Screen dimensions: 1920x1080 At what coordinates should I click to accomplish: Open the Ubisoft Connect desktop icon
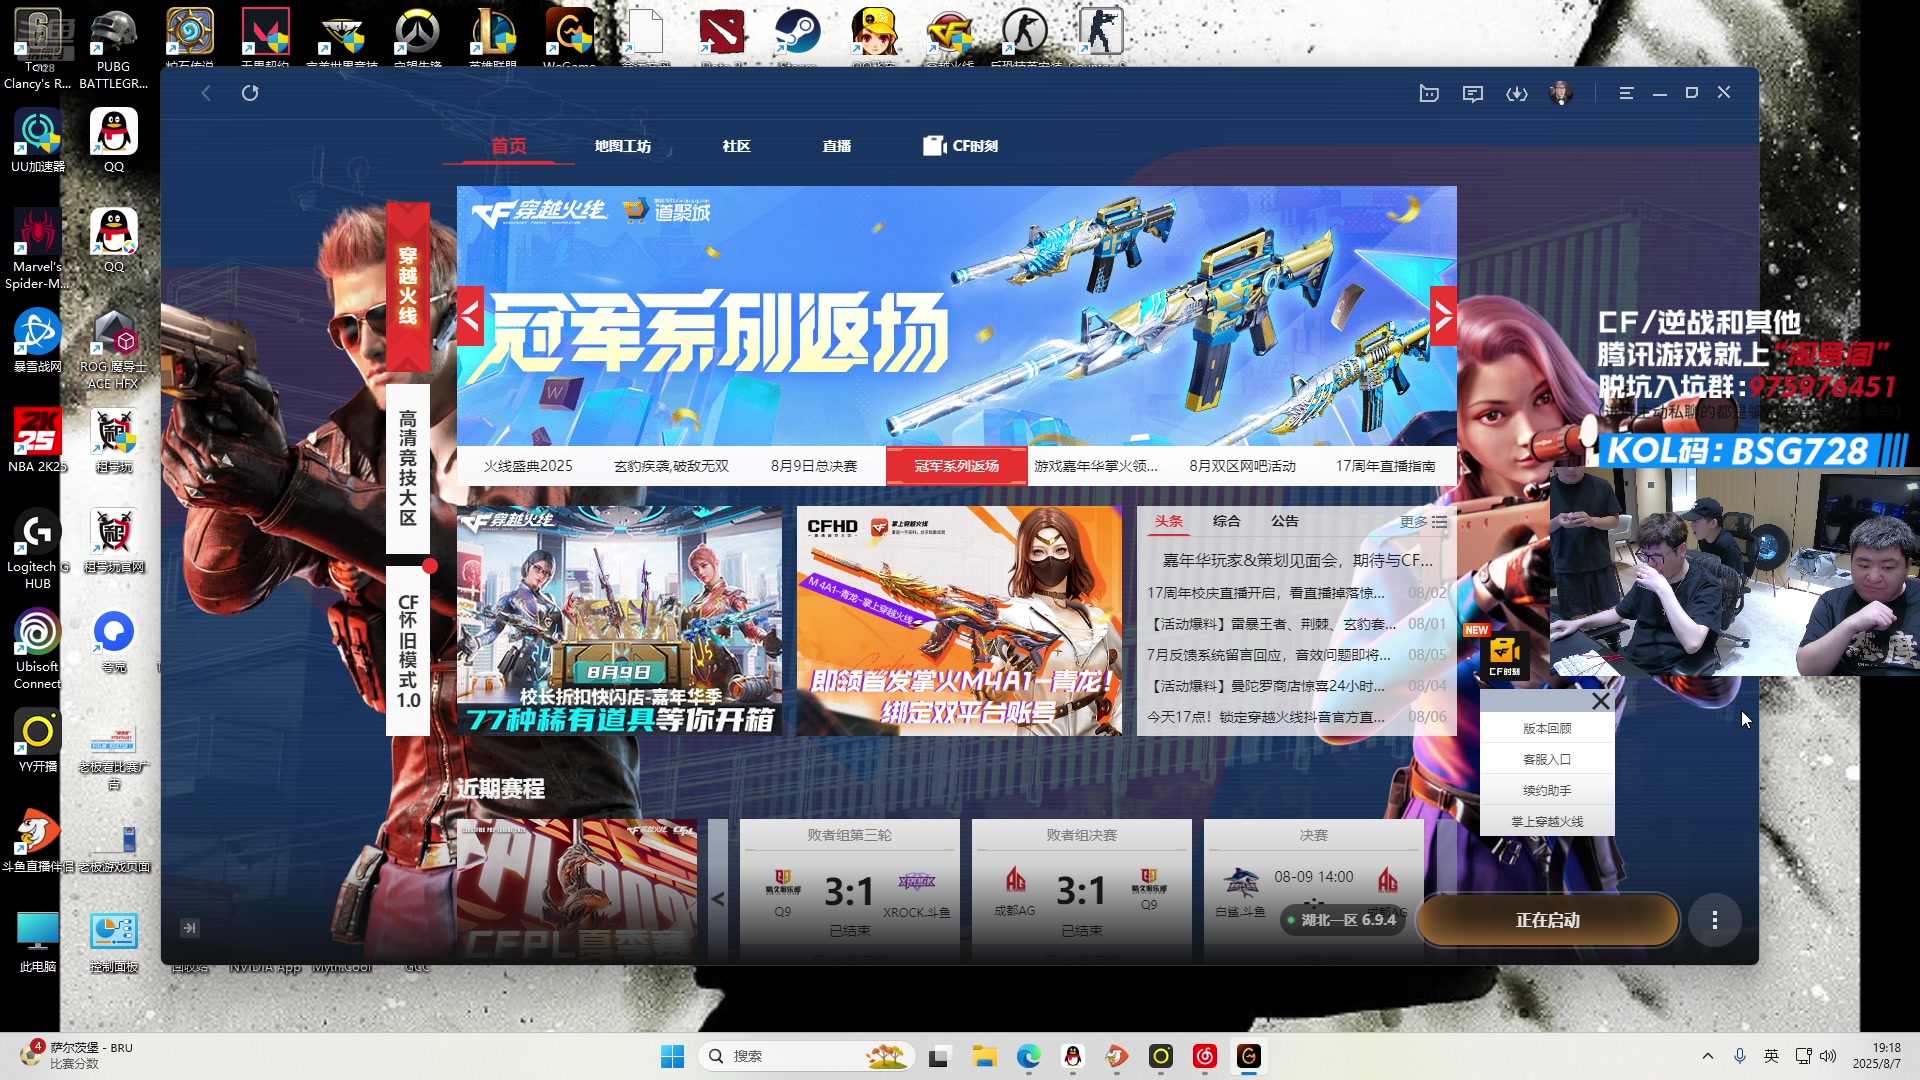pos(38,648)
